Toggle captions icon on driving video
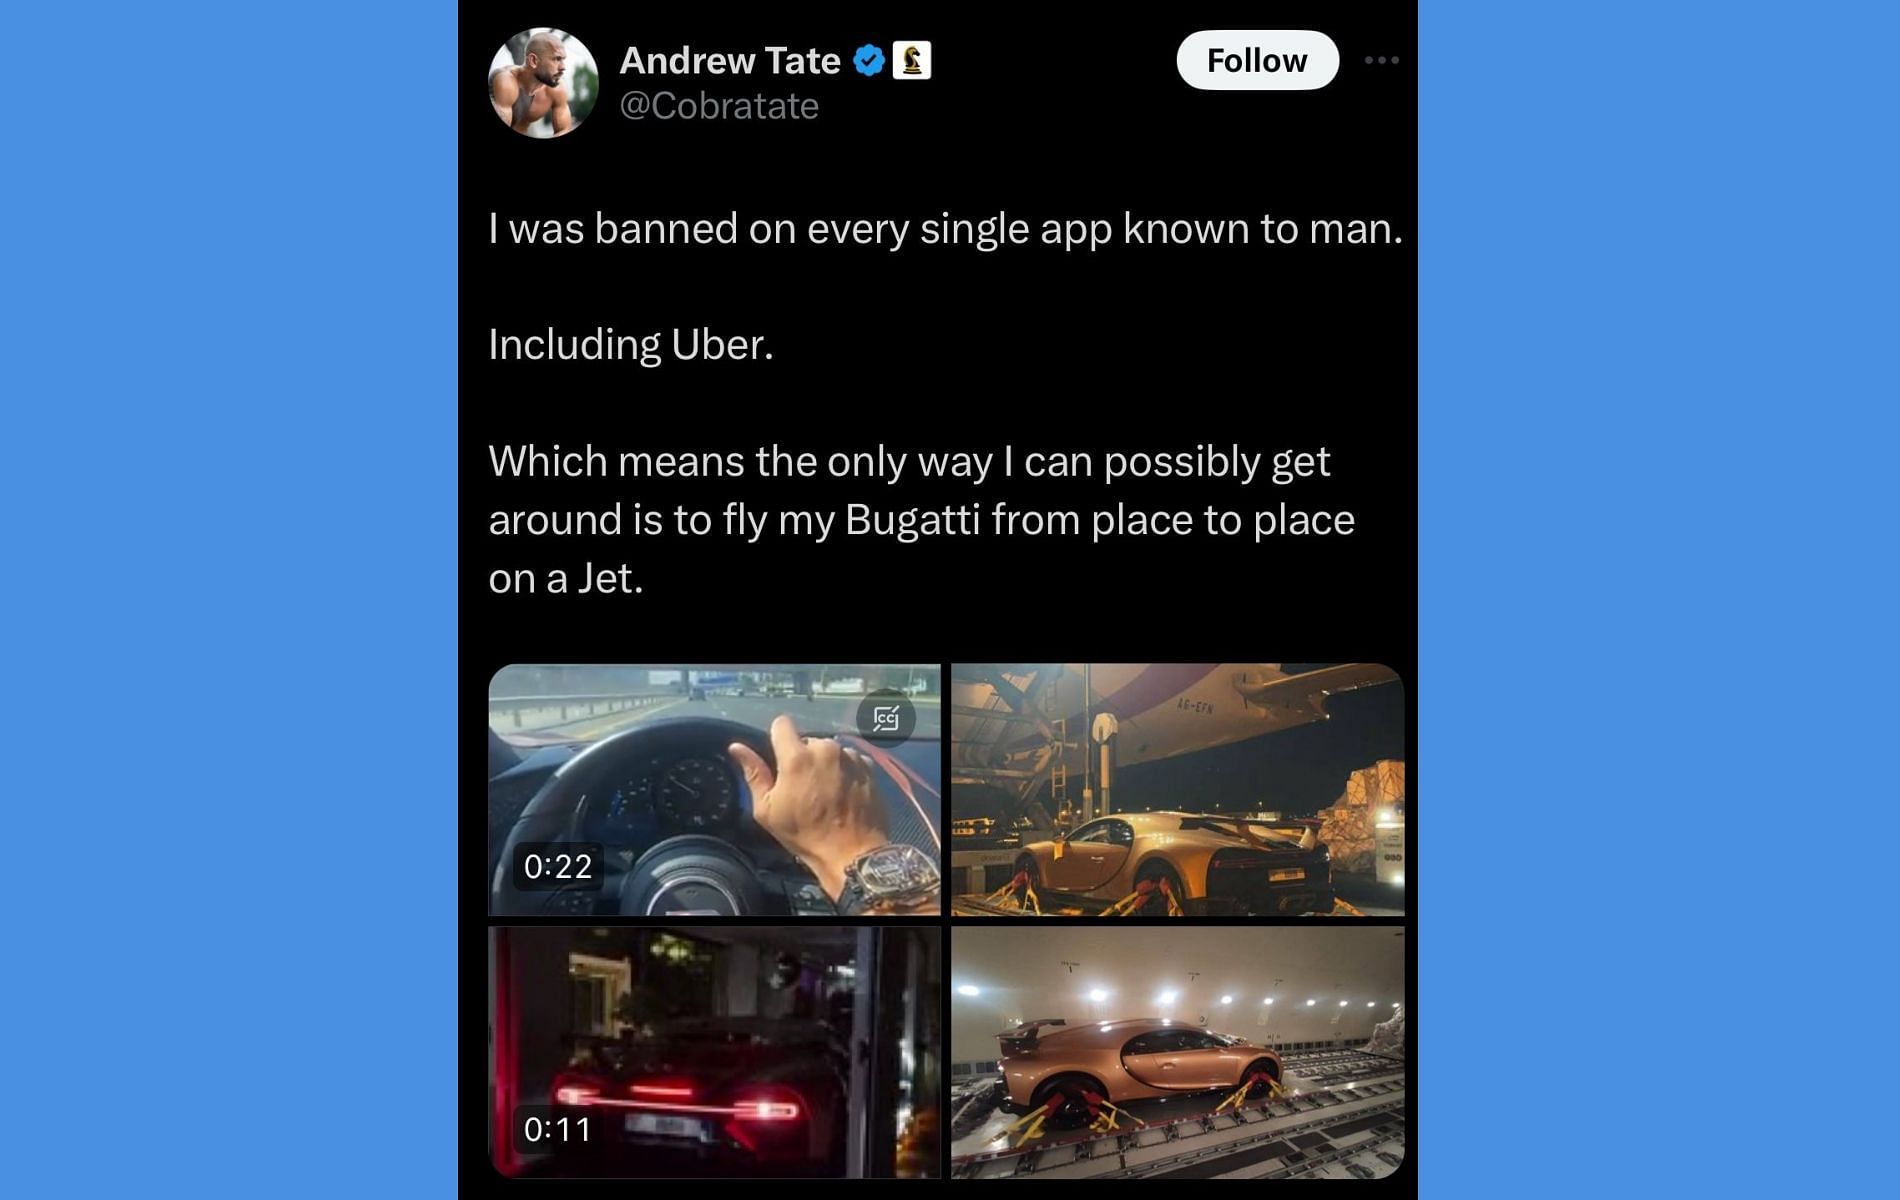Image resolution: width=1900 pixels, height=1200 pixels. (886, 718)
